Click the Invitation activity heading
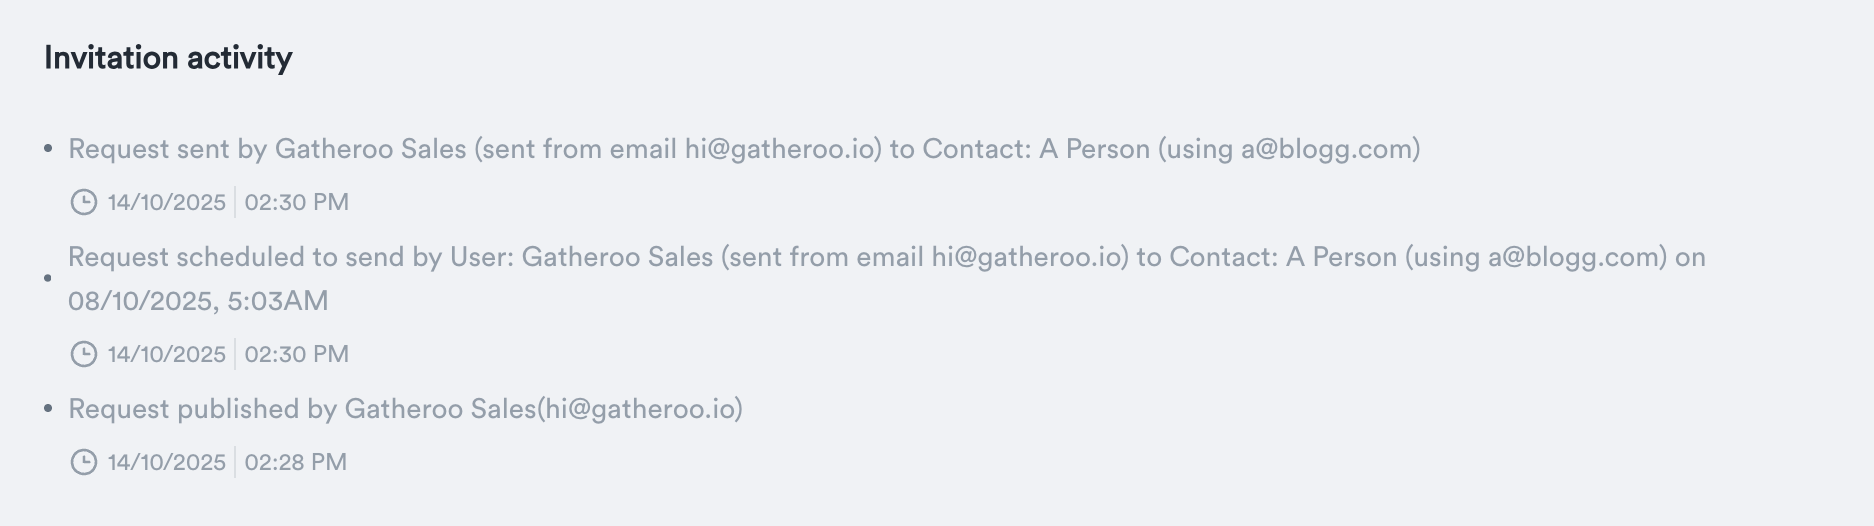Viewport: 1874px width, 526px height. click(x=168, y=58)
